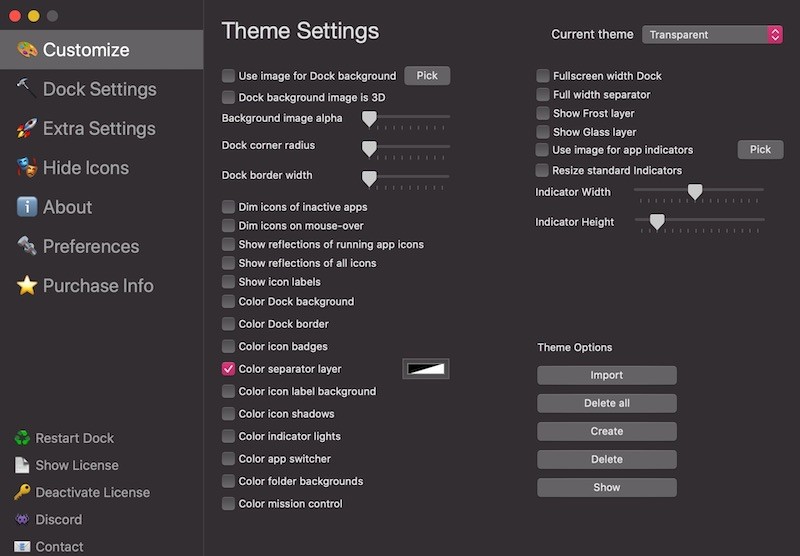Image resolution: width=800 pixels, height=556 pixels.
Task: Check Dim icons of inactive apps
Action: (x=228, y=207)
